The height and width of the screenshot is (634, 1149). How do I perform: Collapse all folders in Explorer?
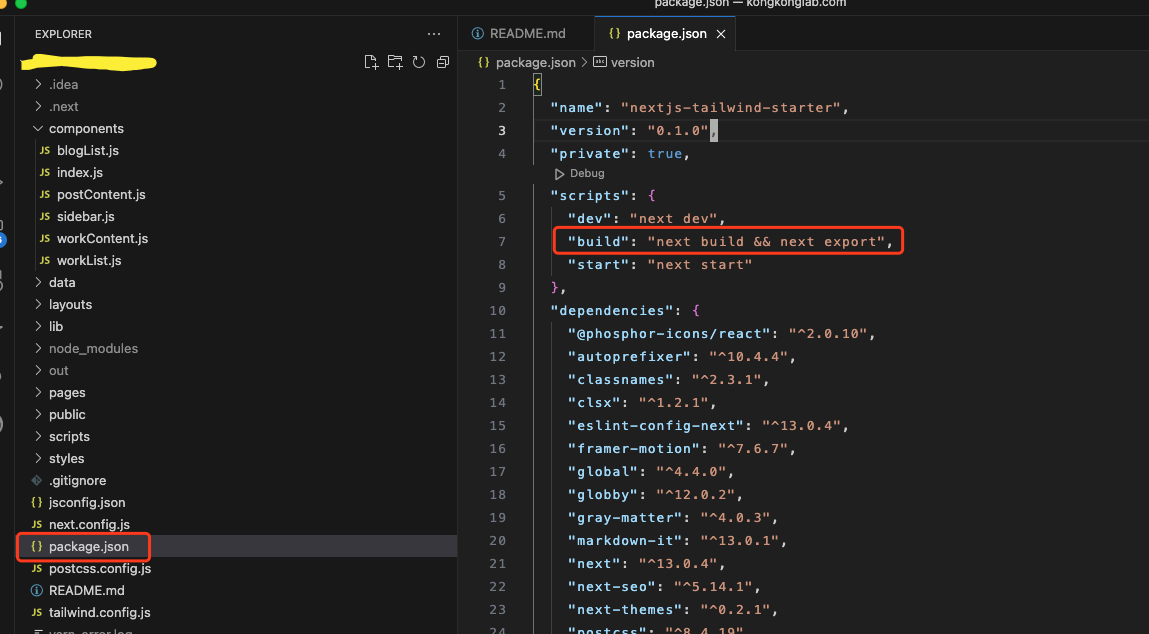442,62
